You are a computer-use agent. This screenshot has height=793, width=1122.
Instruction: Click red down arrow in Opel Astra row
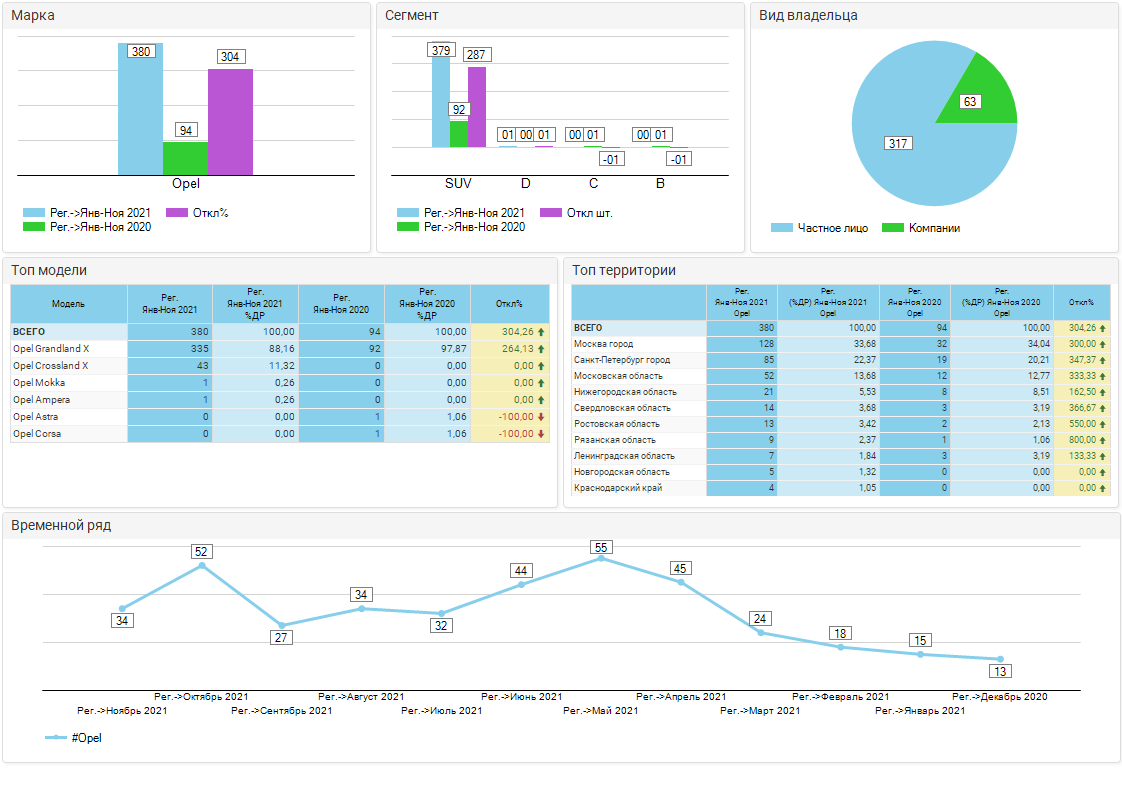click(541, 417)
